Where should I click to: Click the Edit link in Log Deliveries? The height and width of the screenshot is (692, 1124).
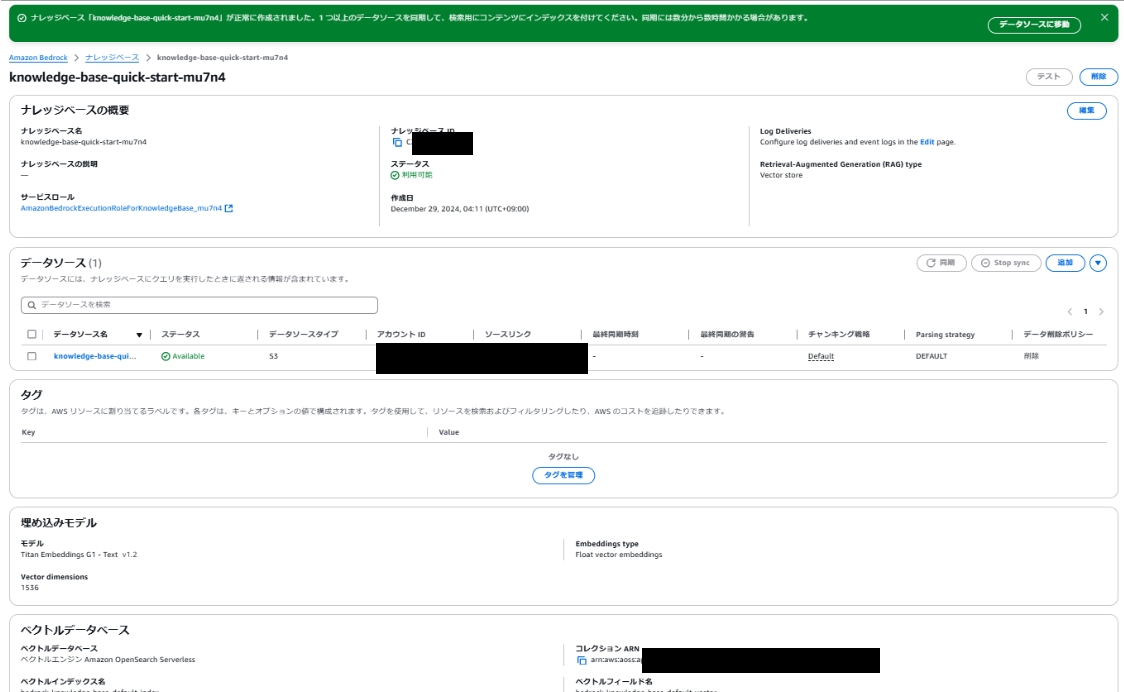927,142
